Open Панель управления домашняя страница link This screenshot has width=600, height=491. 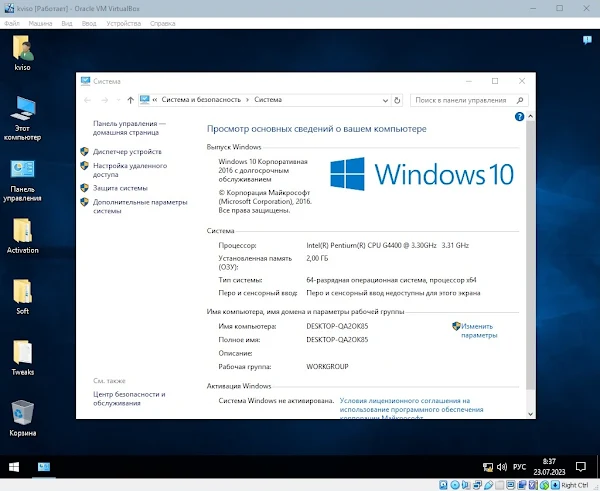pyautogui.click(x=129, y=128)
